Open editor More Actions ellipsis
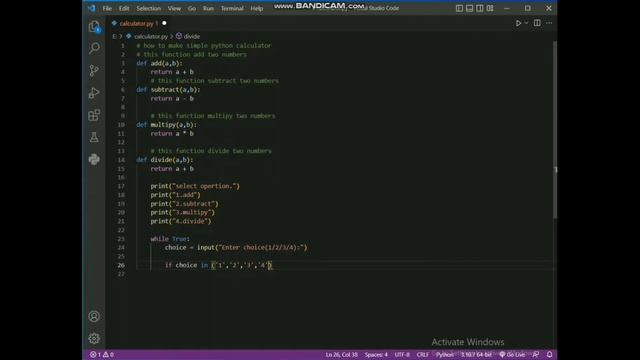Viewport: 640px width, 360px height. 549,23
